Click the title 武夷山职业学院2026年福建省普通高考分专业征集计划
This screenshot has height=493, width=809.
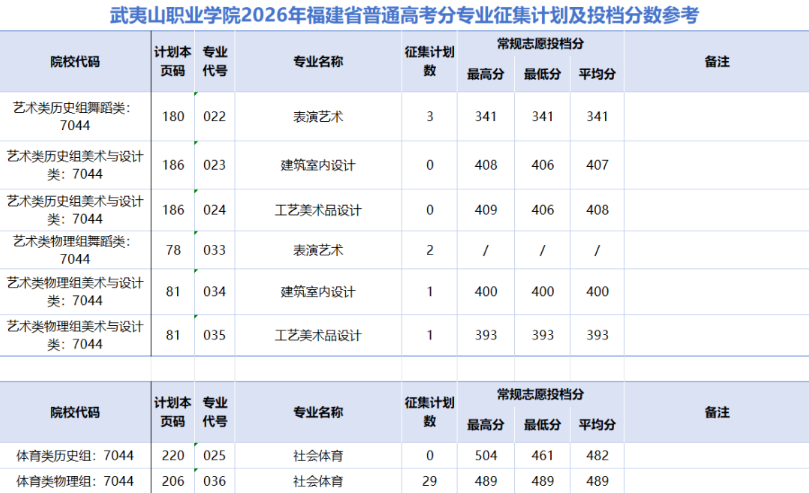(x=404, y=15)
